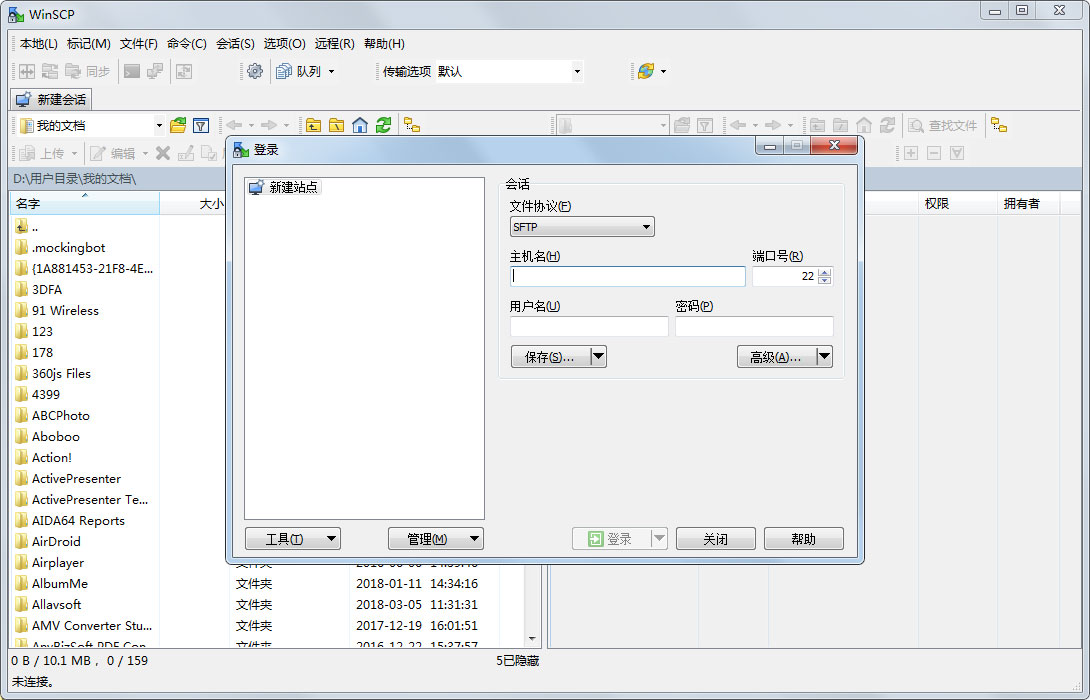
Task: Select 新建站点 in the site list
Action: click(284, 187)
